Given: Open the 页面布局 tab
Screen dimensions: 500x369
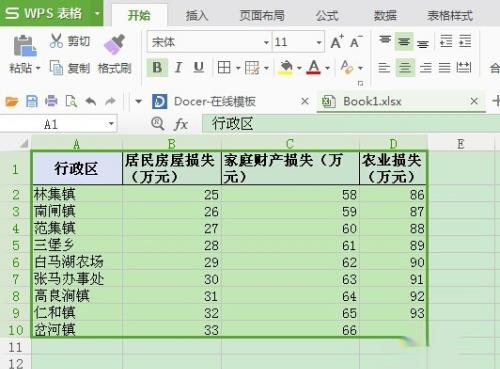Looking at the screenshot, I should [262, 15].
